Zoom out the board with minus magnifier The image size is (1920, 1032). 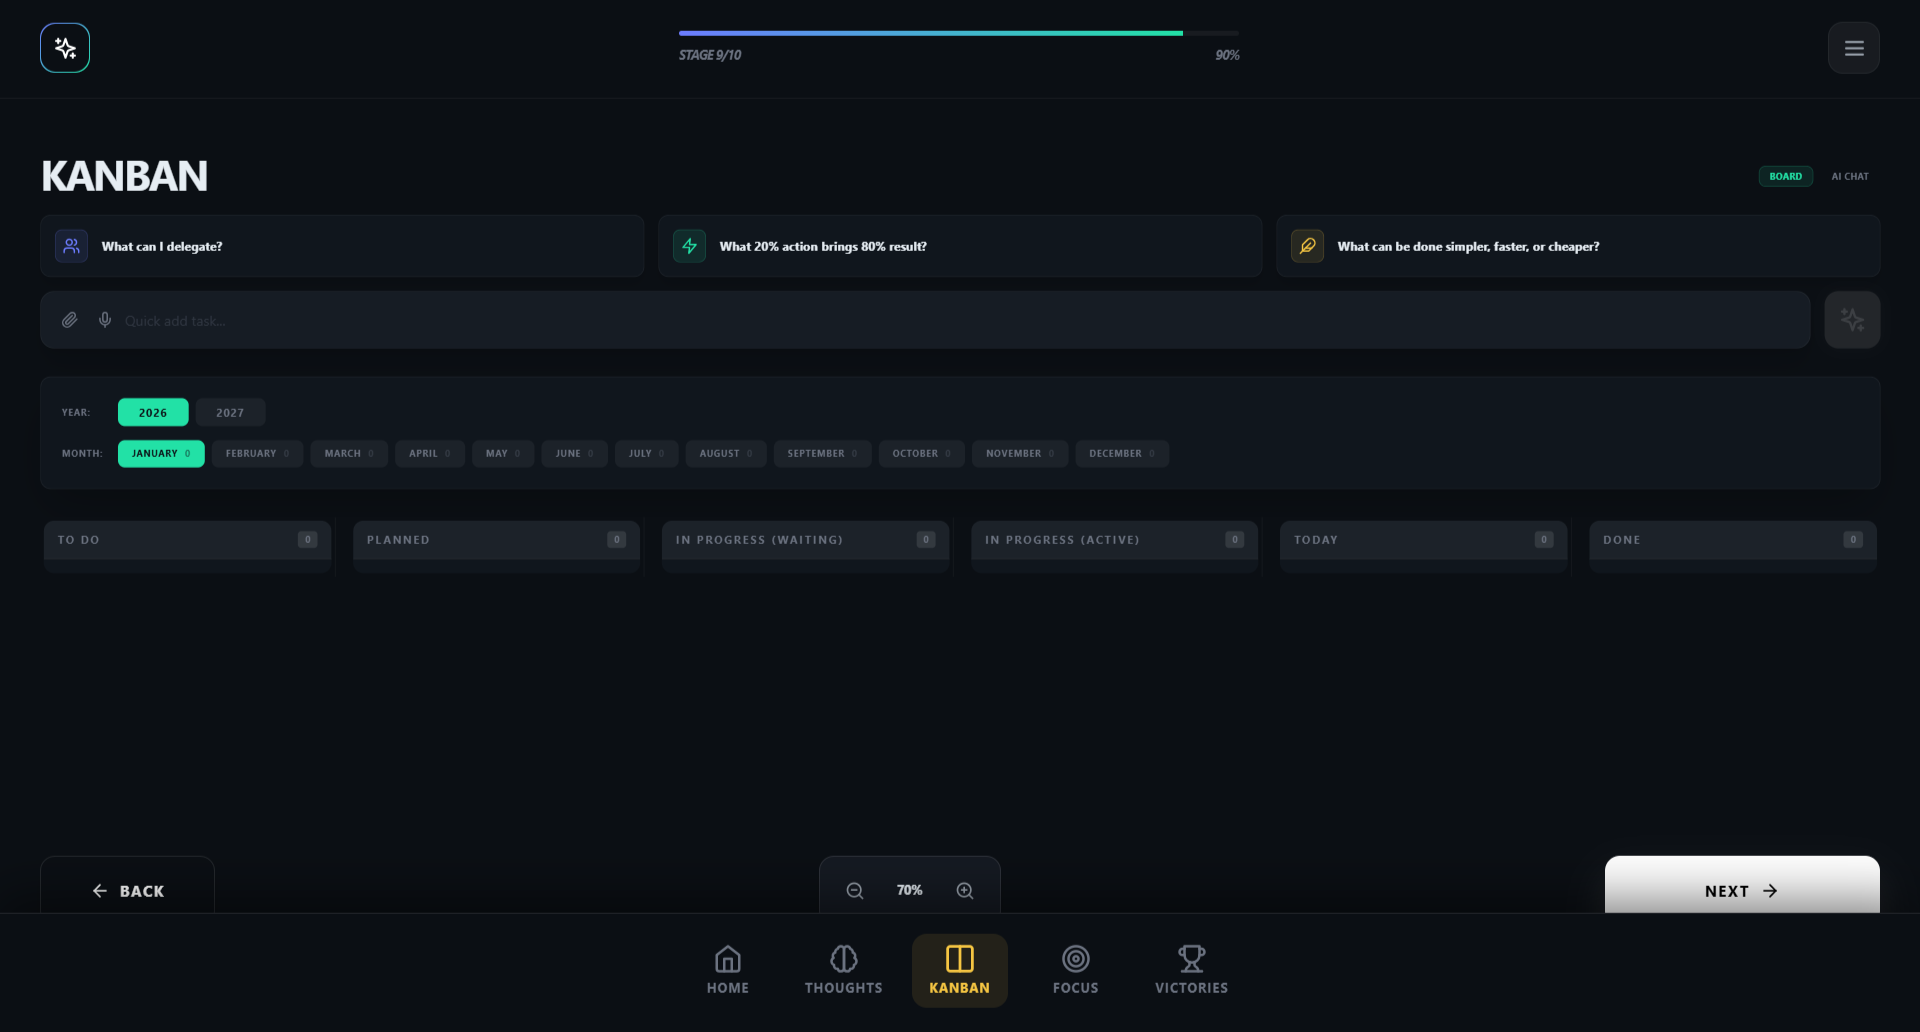(855, 890)
